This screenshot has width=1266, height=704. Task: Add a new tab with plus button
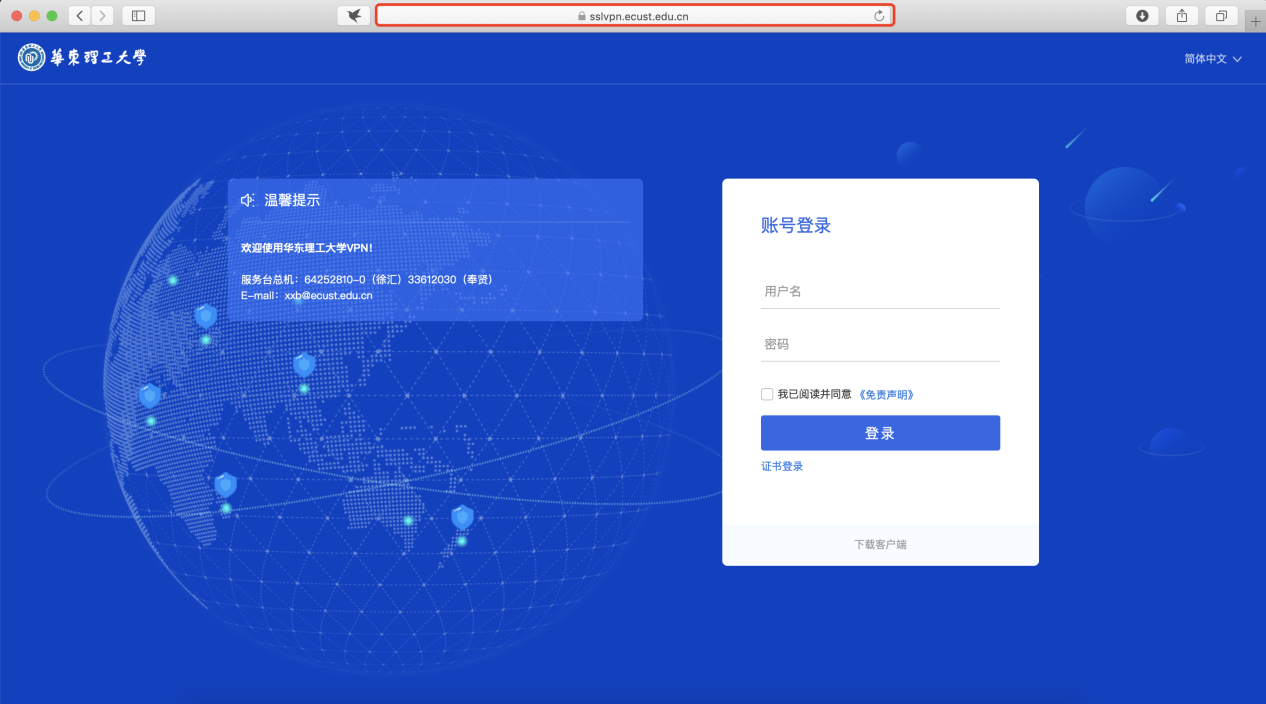(x=1255, y=21)
